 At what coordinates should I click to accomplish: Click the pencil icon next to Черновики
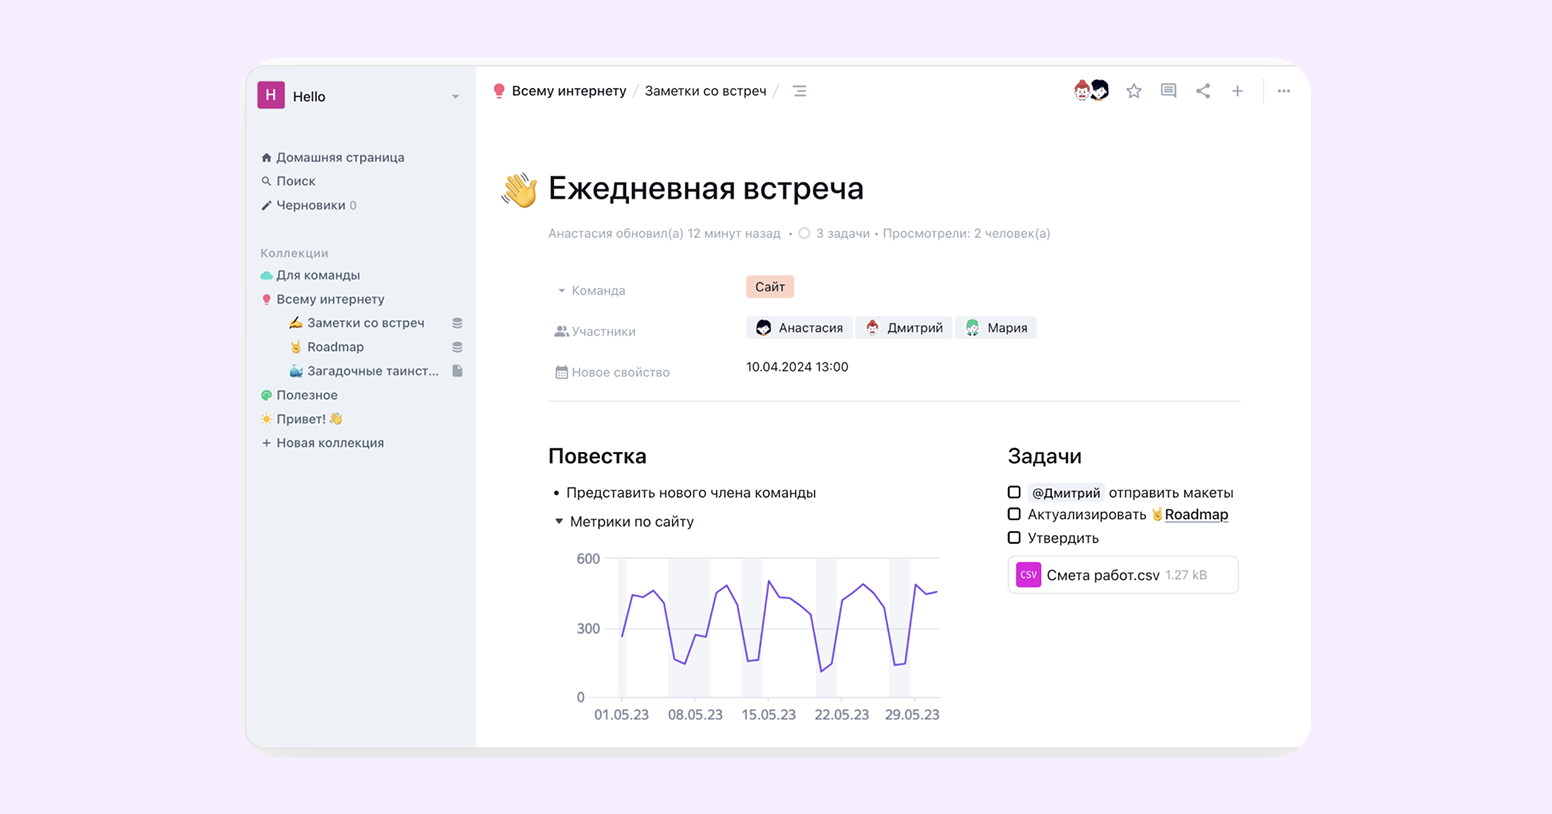click(267, 205)
